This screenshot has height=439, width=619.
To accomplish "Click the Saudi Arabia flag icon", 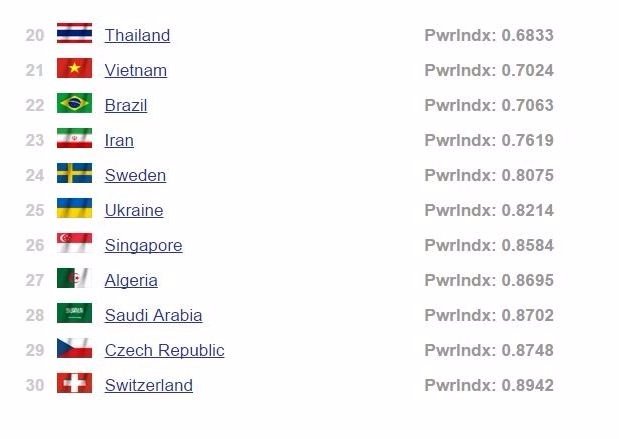I will 74,314.
